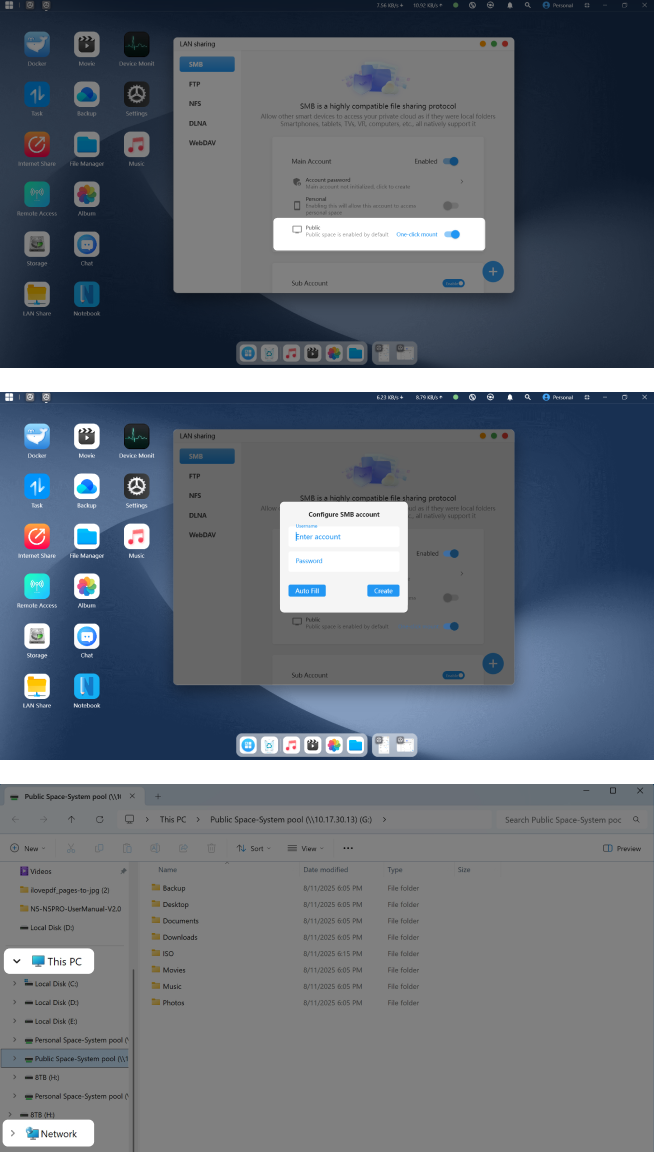Add a new File Explorer tab
The image size is (654, 1152).
coord(157,795)
